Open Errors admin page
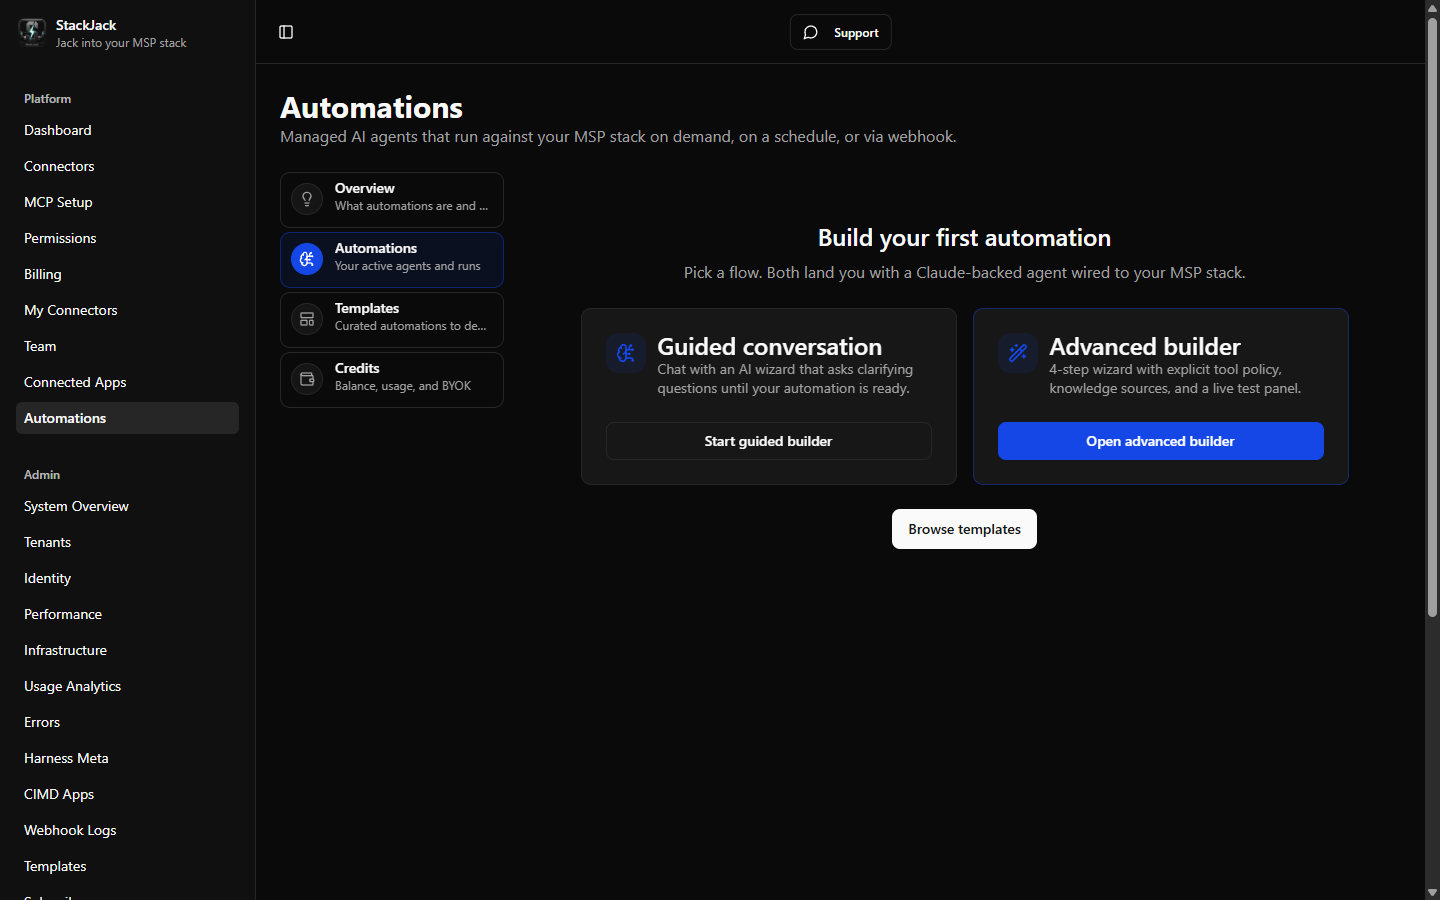Image resolution: width=1440 pixels, height=900 pixels. click(x=127, y=722)
